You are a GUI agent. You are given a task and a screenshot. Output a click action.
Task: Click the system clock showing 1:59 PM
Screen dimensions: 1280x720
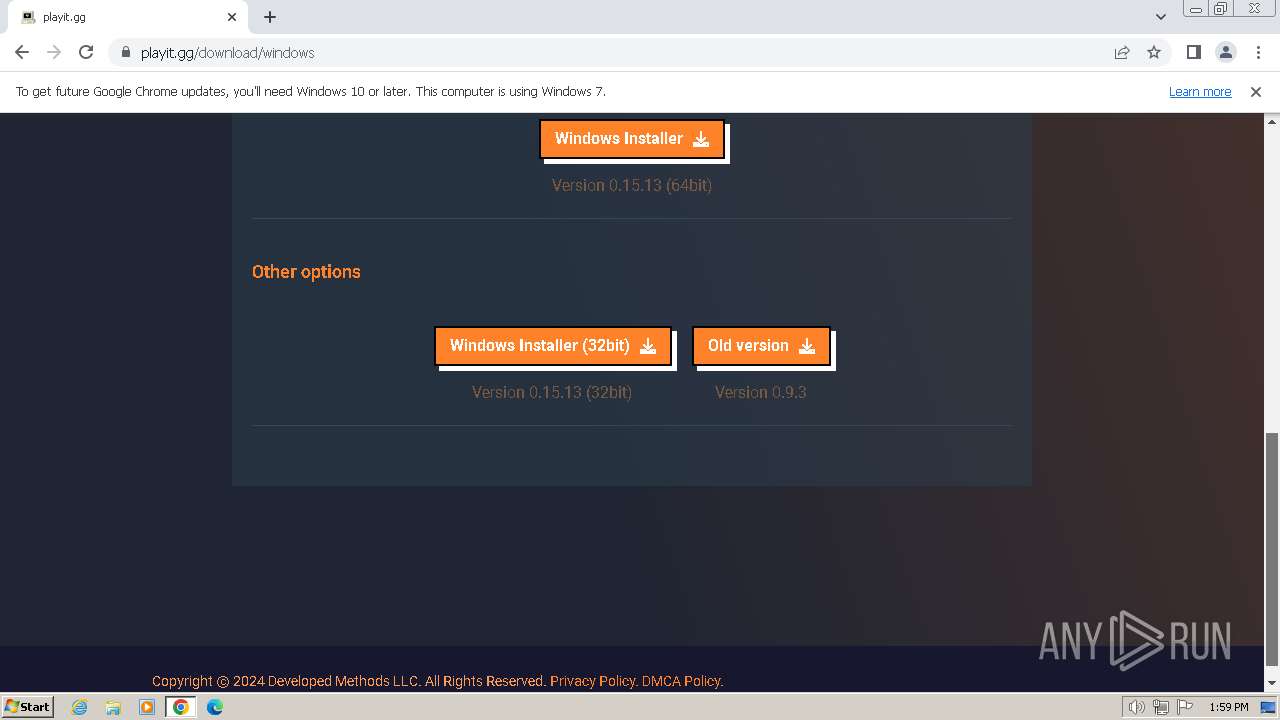click(x=1229, y=707)
